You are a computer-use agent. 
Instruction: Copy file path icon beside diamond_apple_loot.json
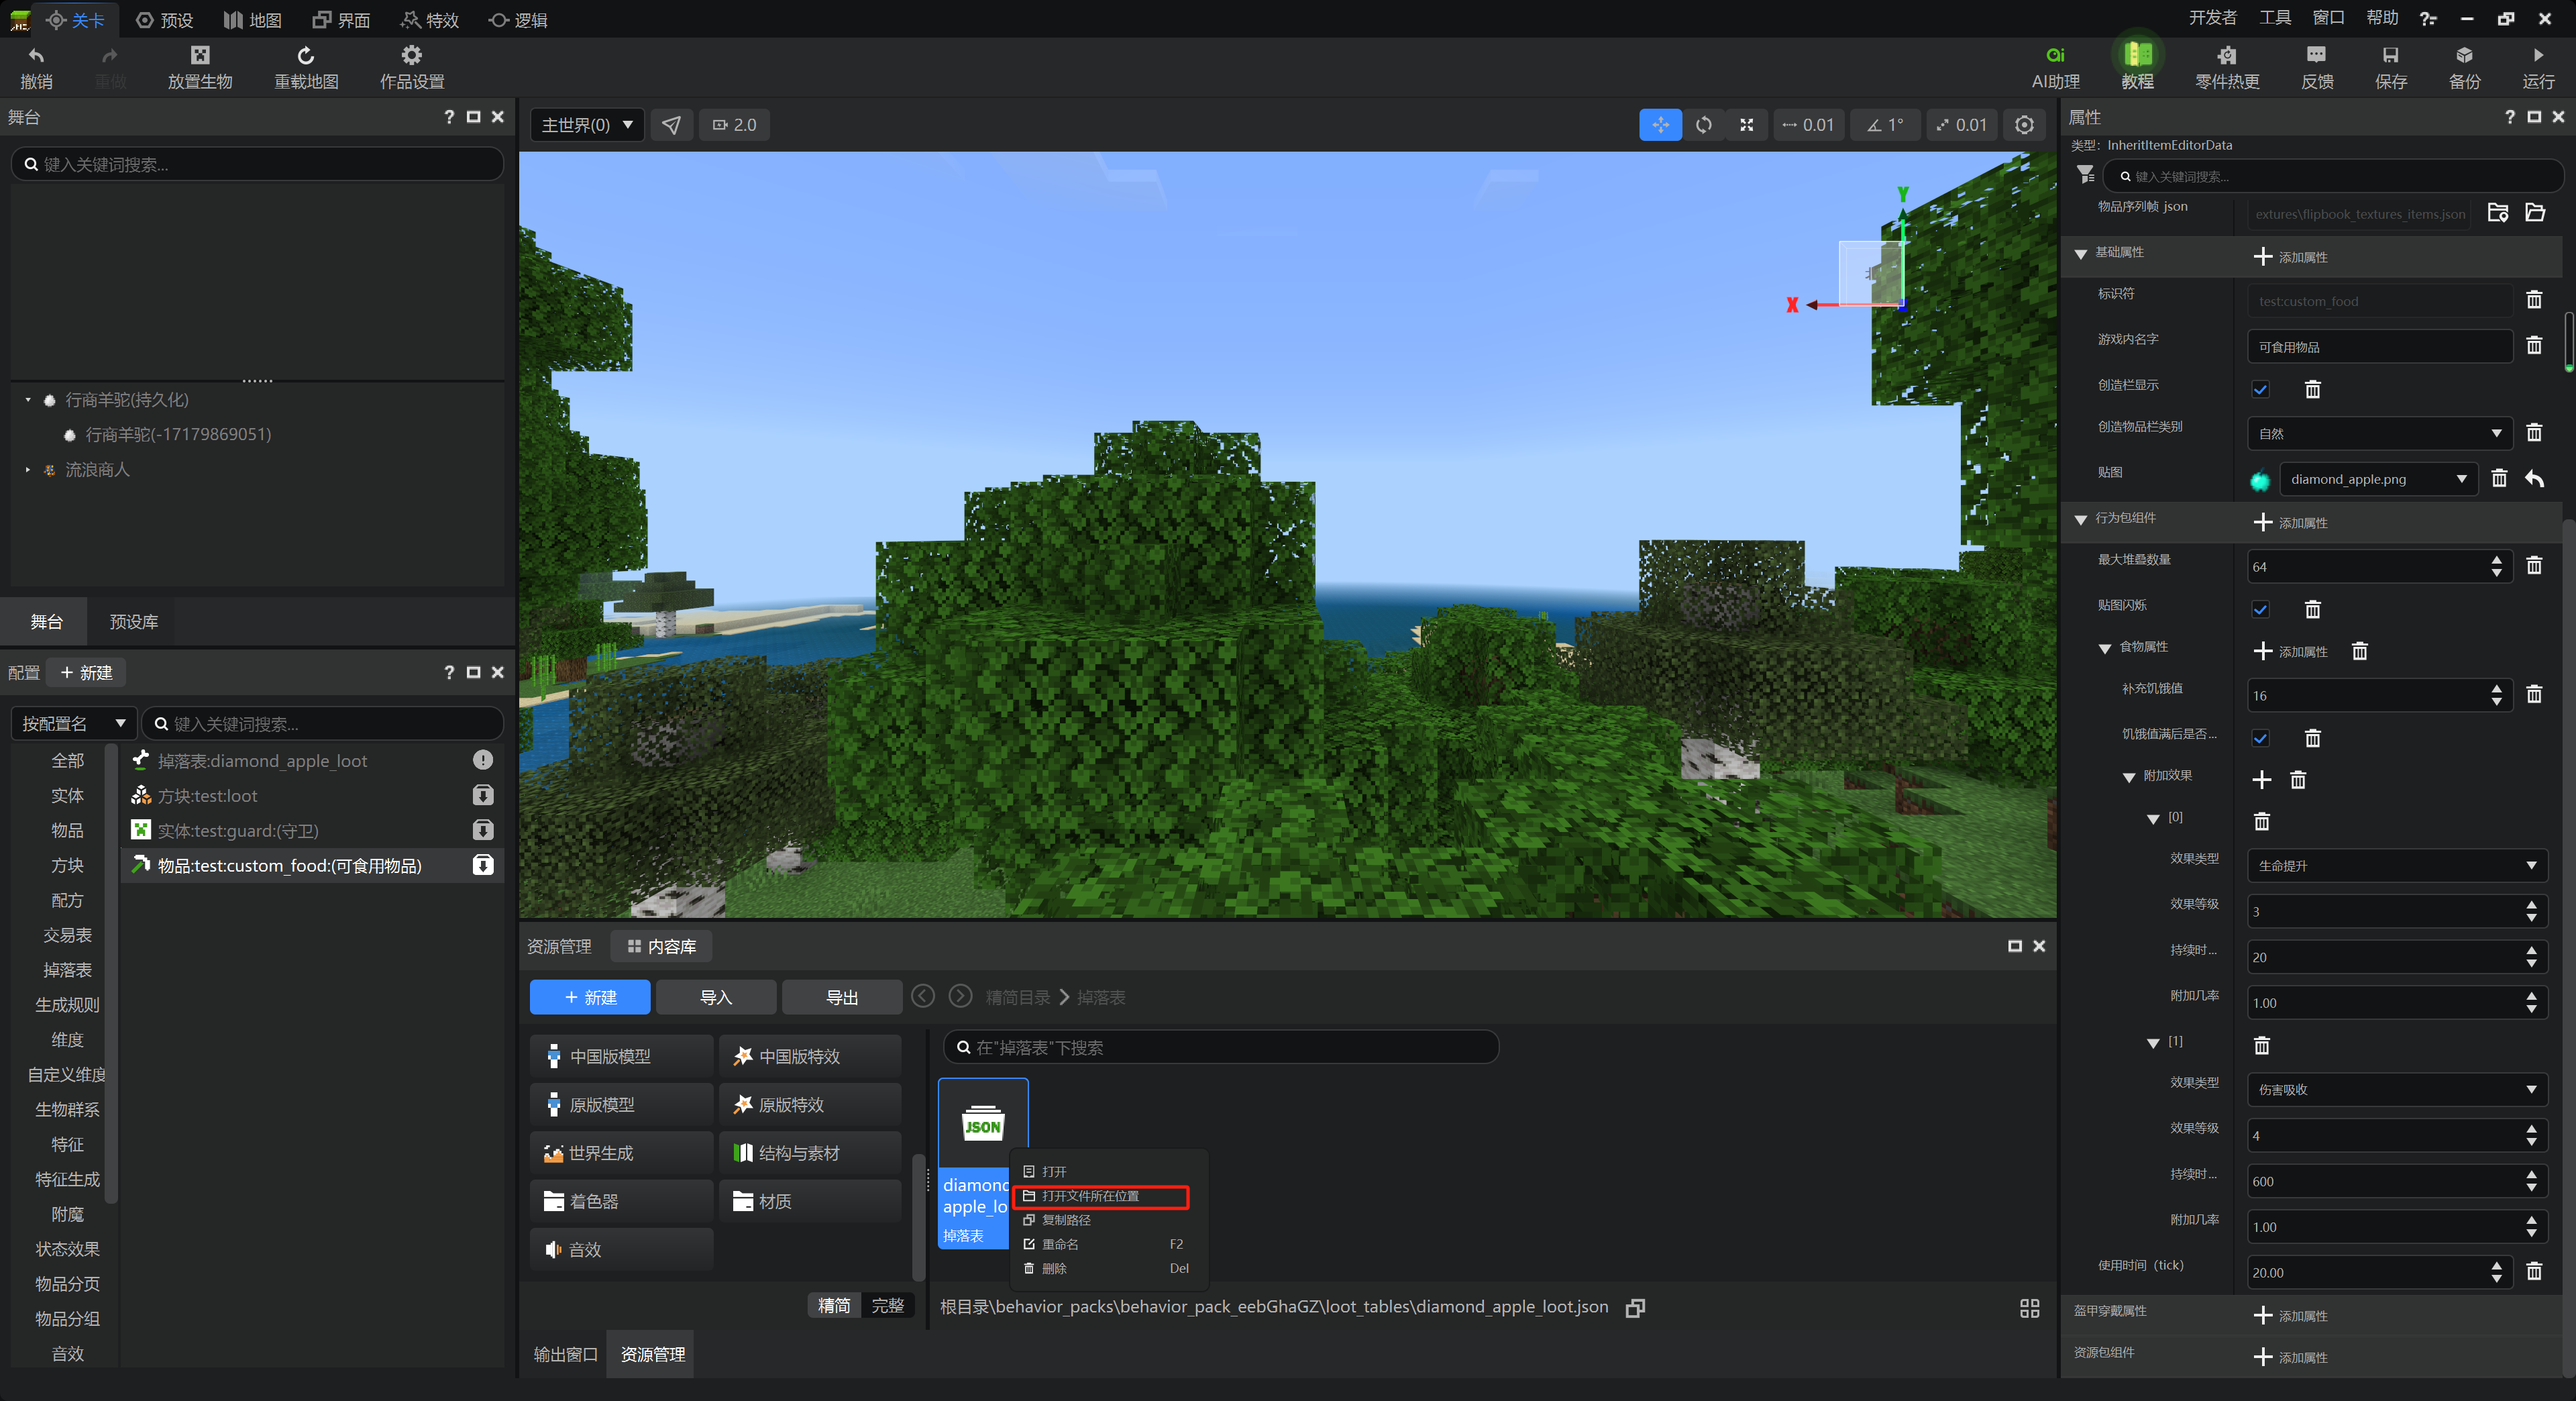[1635, 1308]
